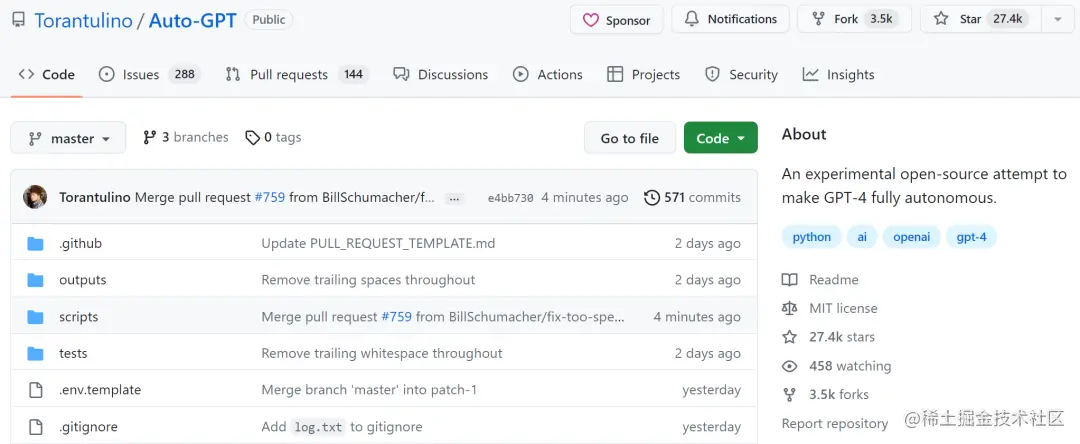The image size is (1080, 444).
Task: Open the green Code dropdown button
Action: coord(720,138)
